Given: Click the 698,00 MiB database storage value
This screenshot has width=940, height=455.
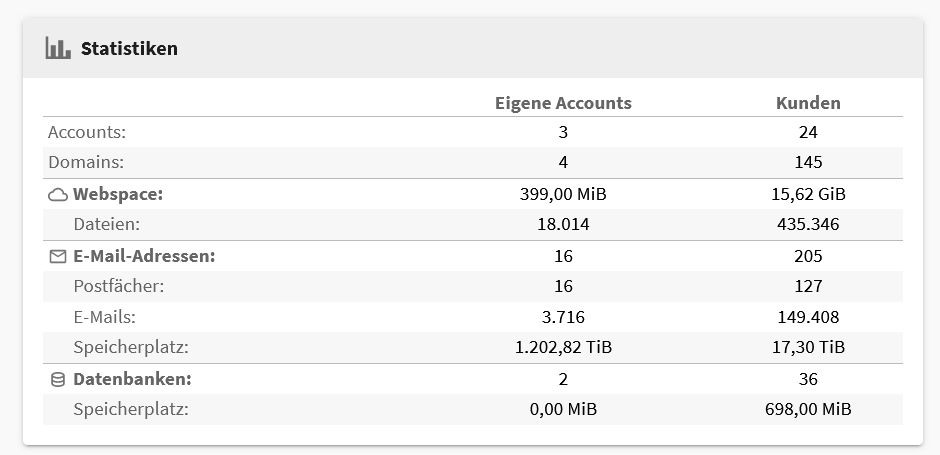Looking at the screenshot, I should 808,409.
